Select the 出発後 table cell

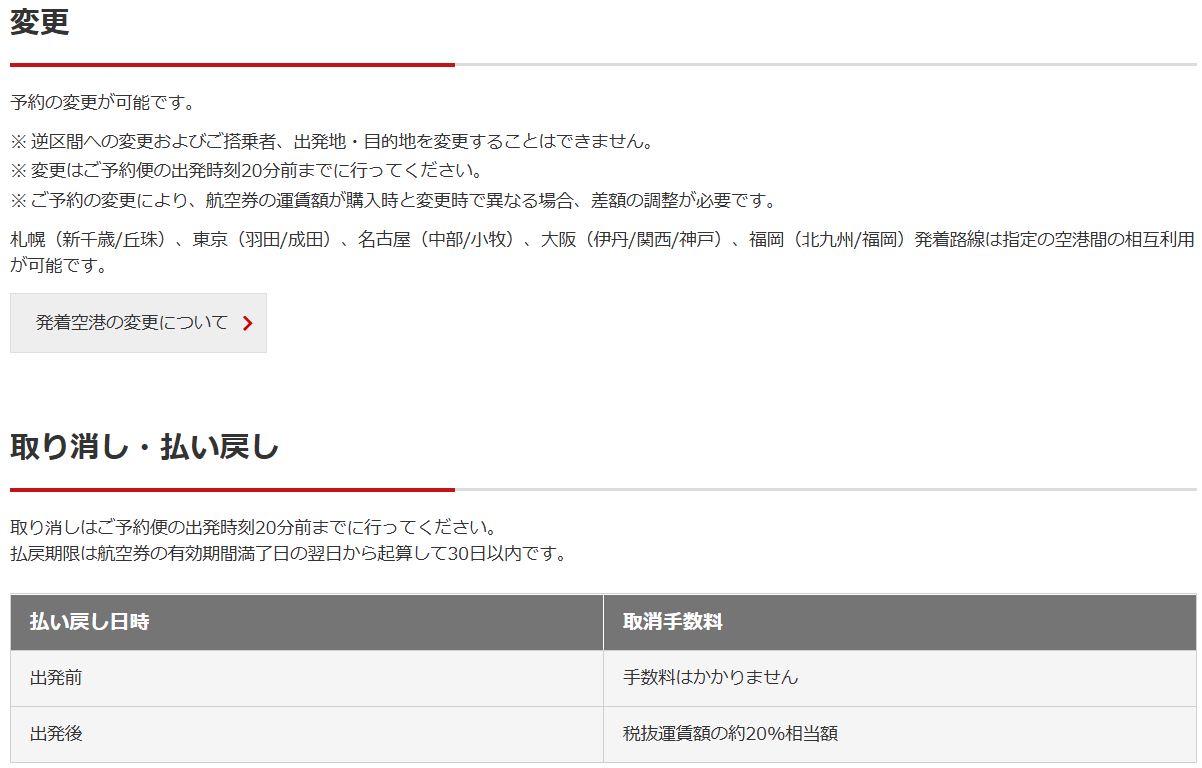tap(56, 734)
